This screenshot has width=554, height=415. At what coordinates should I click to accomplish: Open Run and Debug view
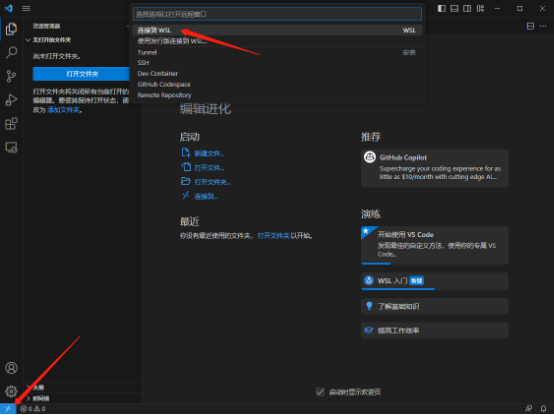(x=11, y=100)
